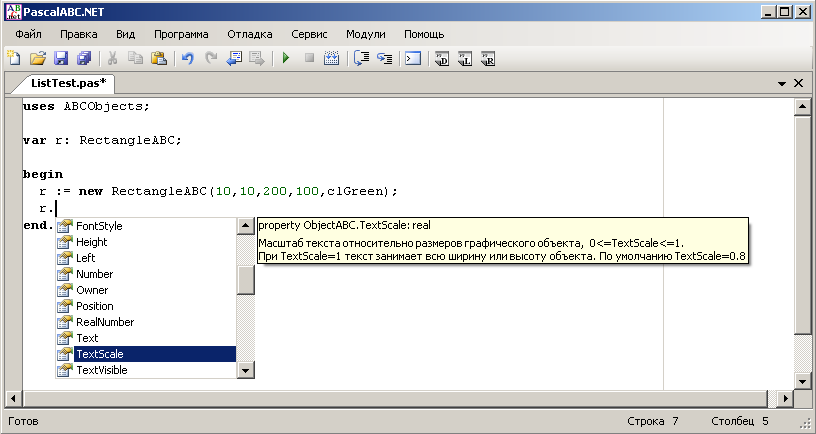The image size is (816, 434).
Task: Select the ListTest.pas tab
Action: [x=68, y=83]
